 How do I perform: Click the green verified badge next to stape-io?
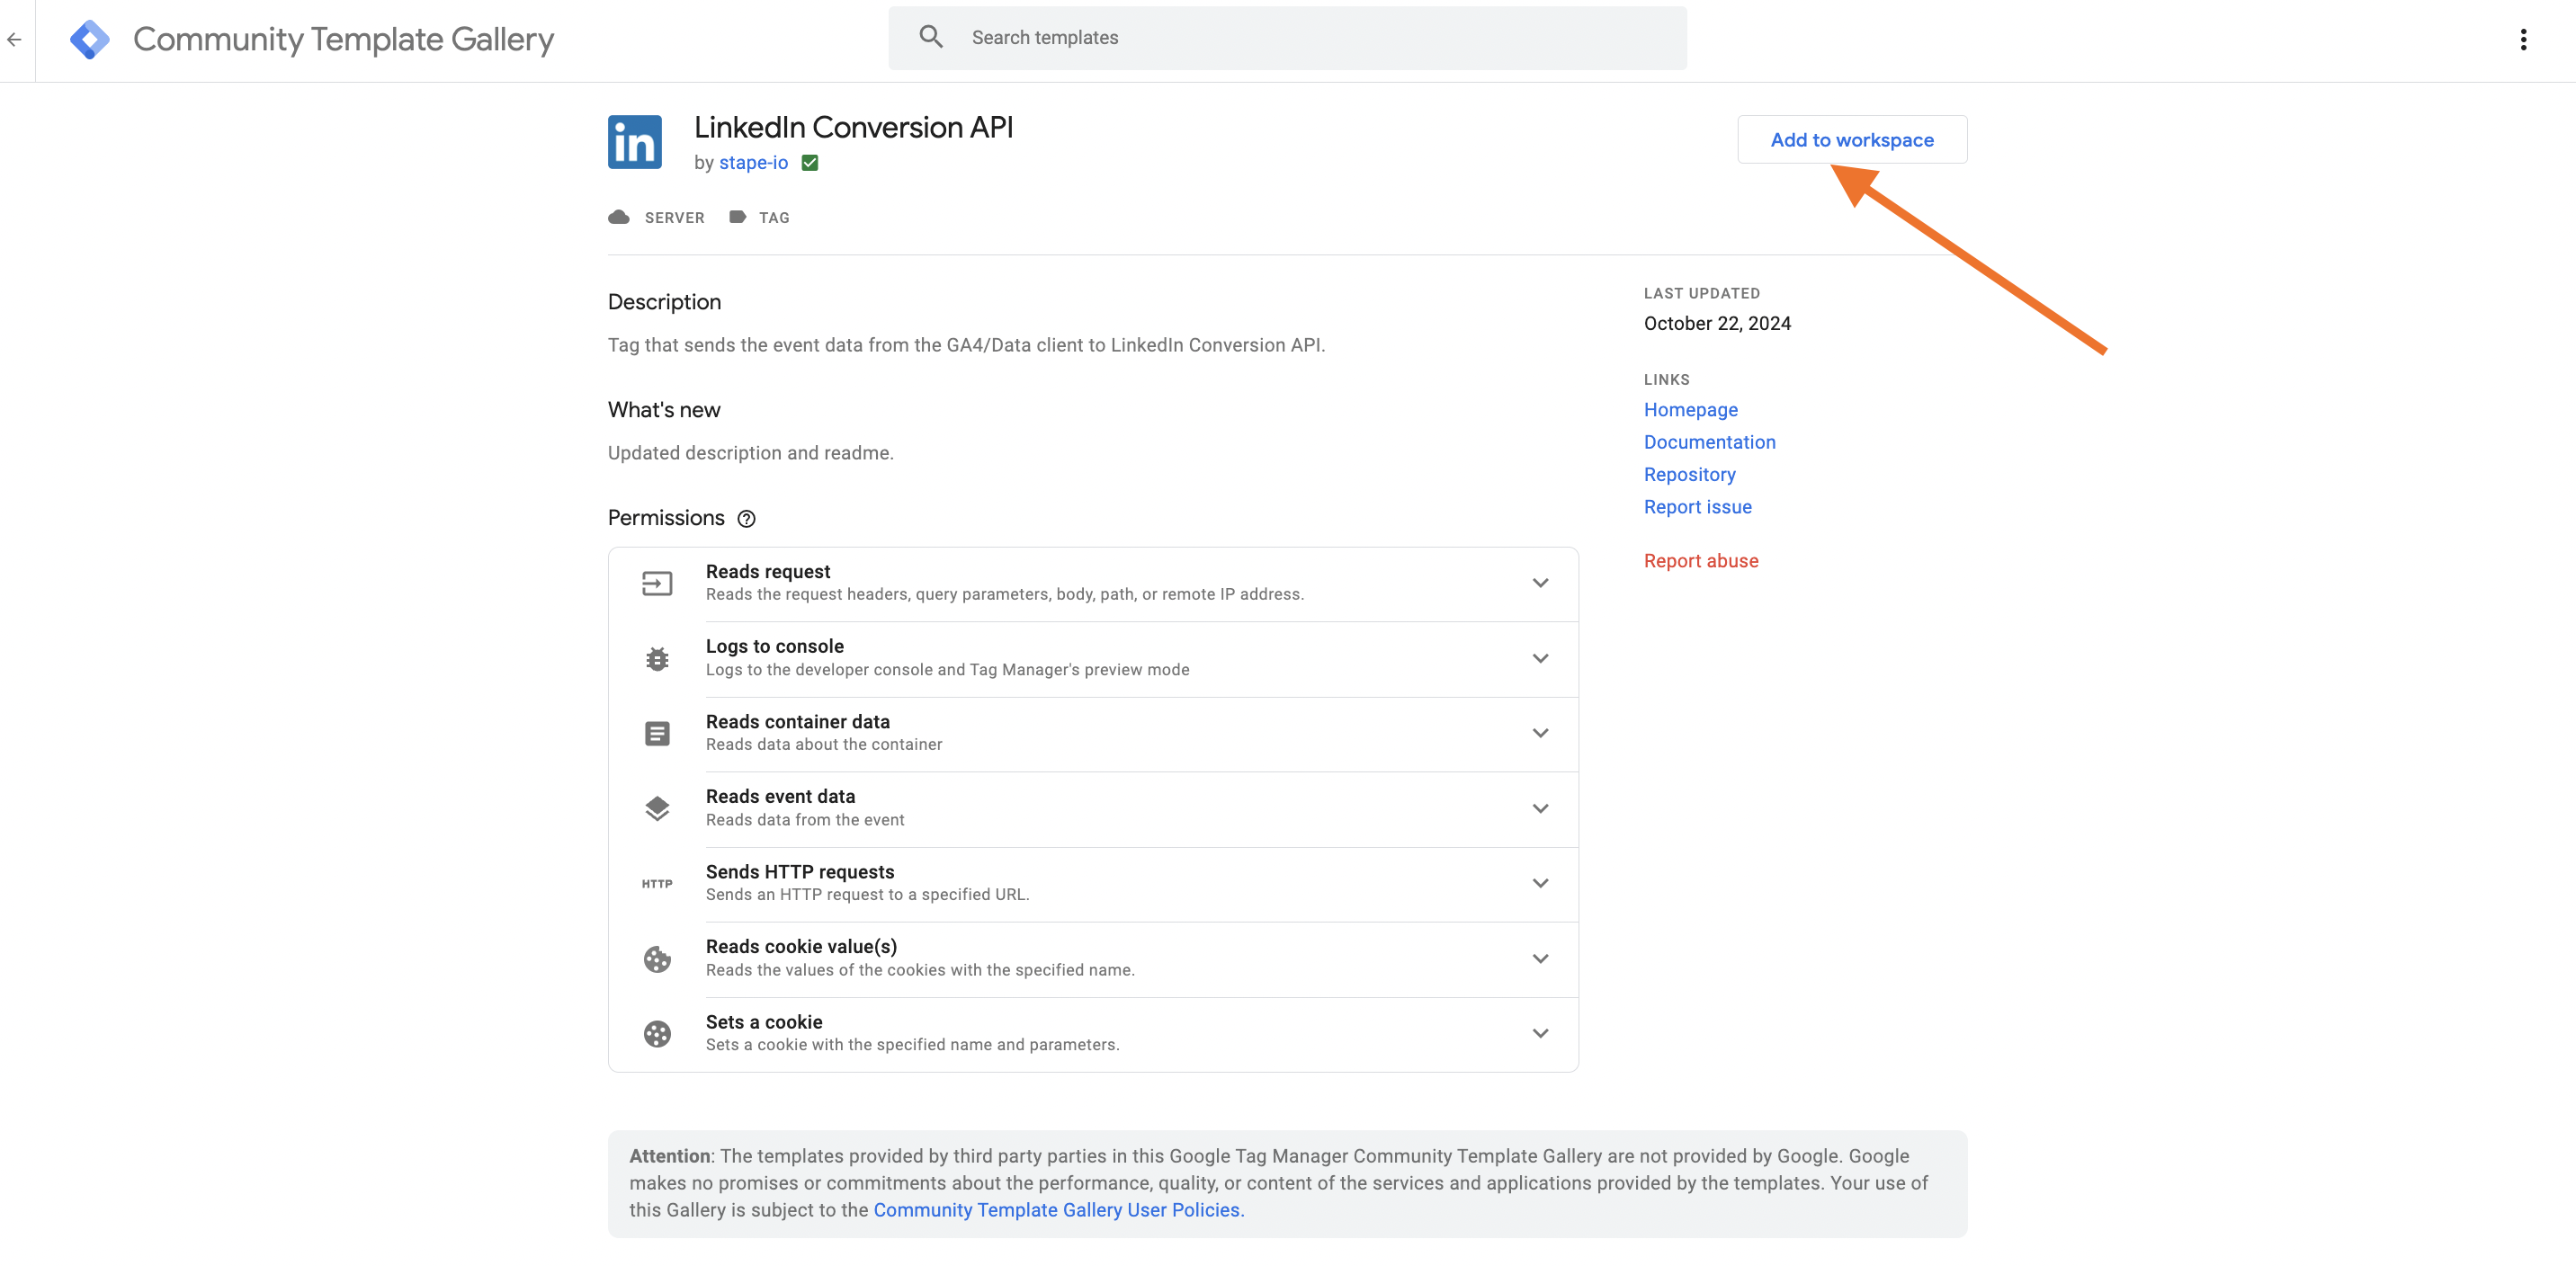click(810, 163)
